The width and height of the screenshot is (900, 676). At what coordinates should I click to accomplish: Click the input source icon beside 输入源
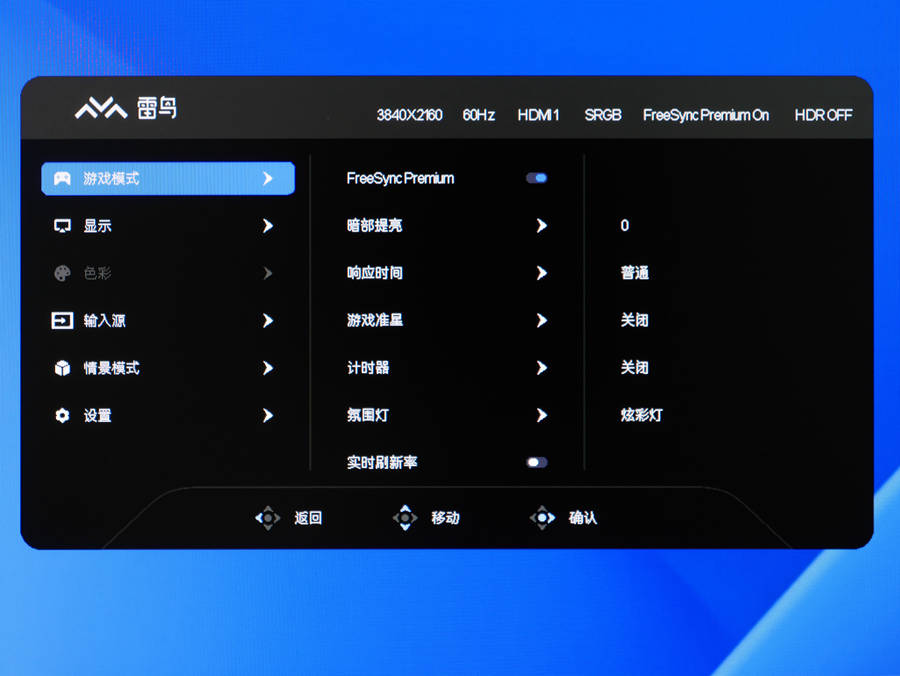point(62,321)
